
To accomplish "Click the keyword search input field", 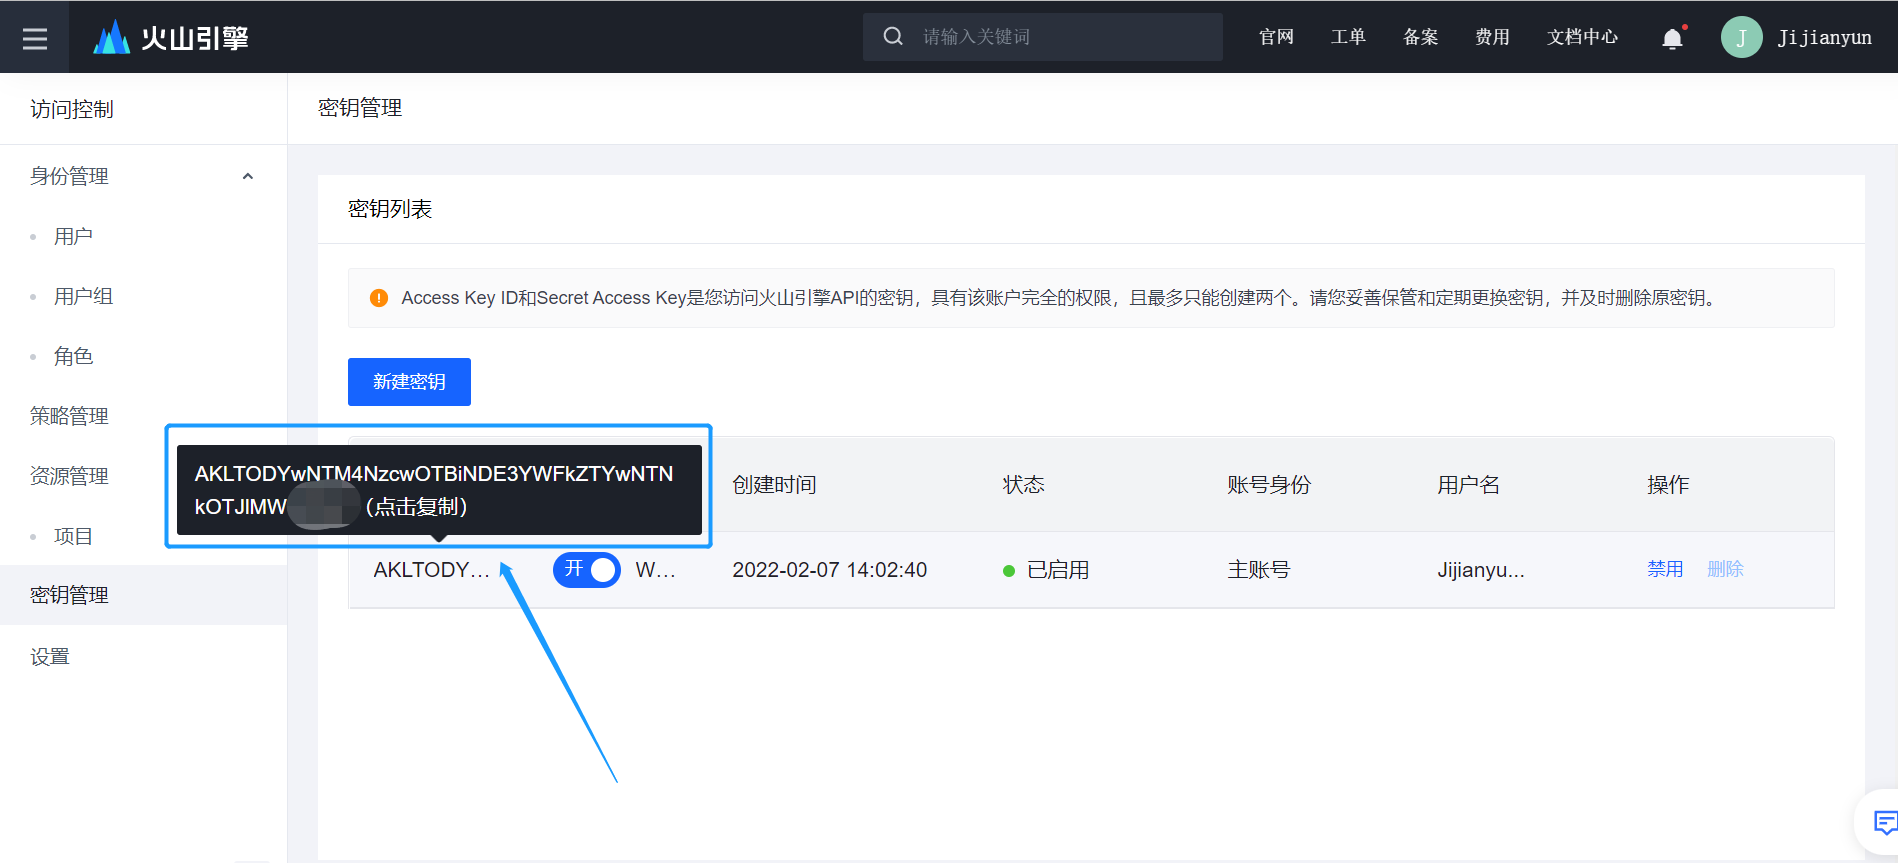I will (1043, 37).
